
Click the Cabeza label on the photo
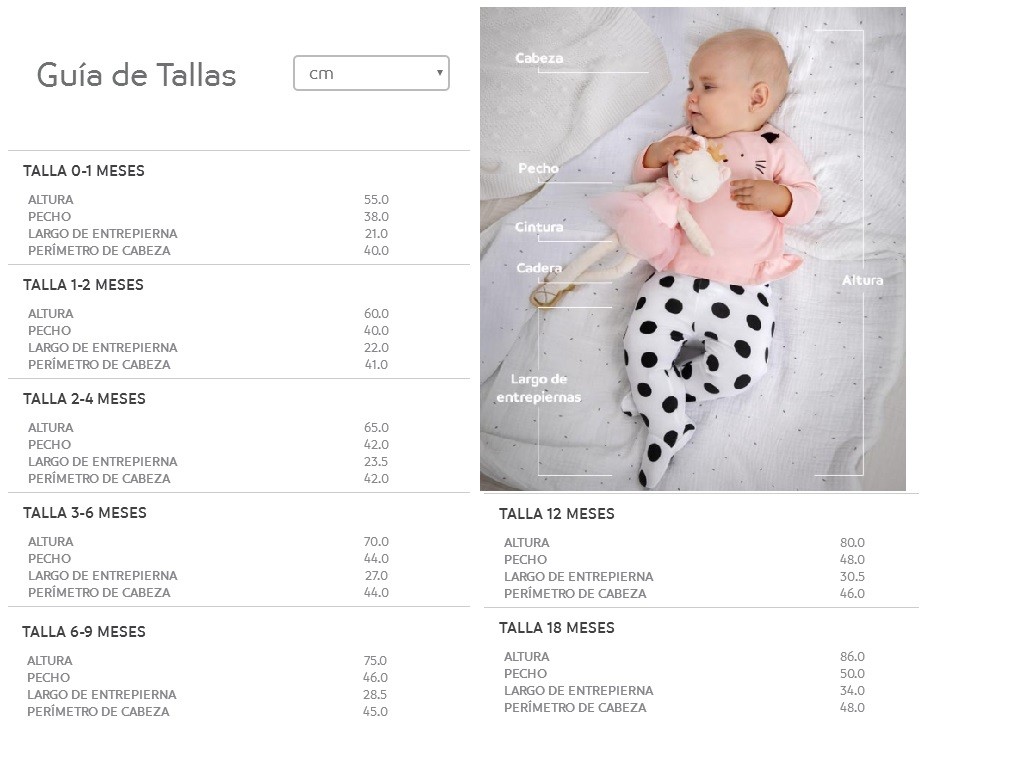[539, 58]
